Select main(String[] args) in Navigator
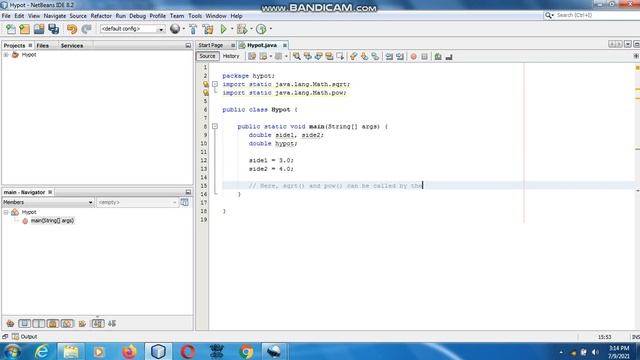The width and height of the screenshot is (640, 360). pyautogui.click(x=52, y=221)
